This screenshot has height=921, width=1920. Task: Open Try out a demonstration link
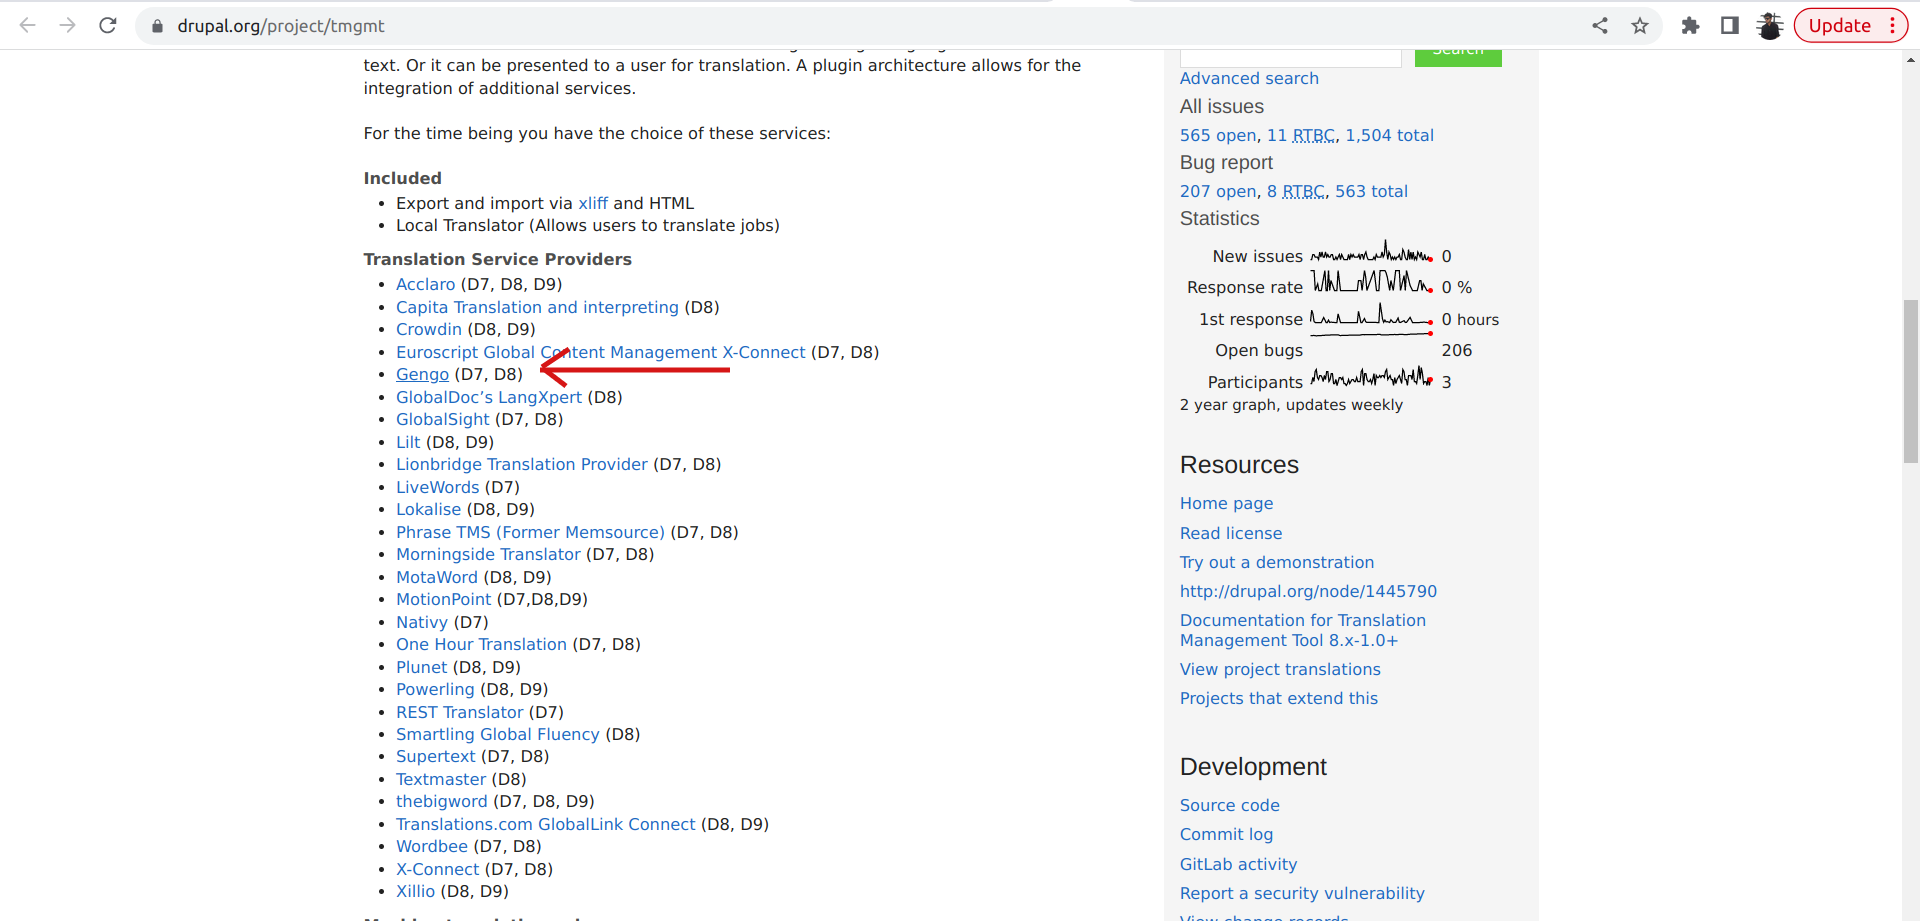[1277, 562]
